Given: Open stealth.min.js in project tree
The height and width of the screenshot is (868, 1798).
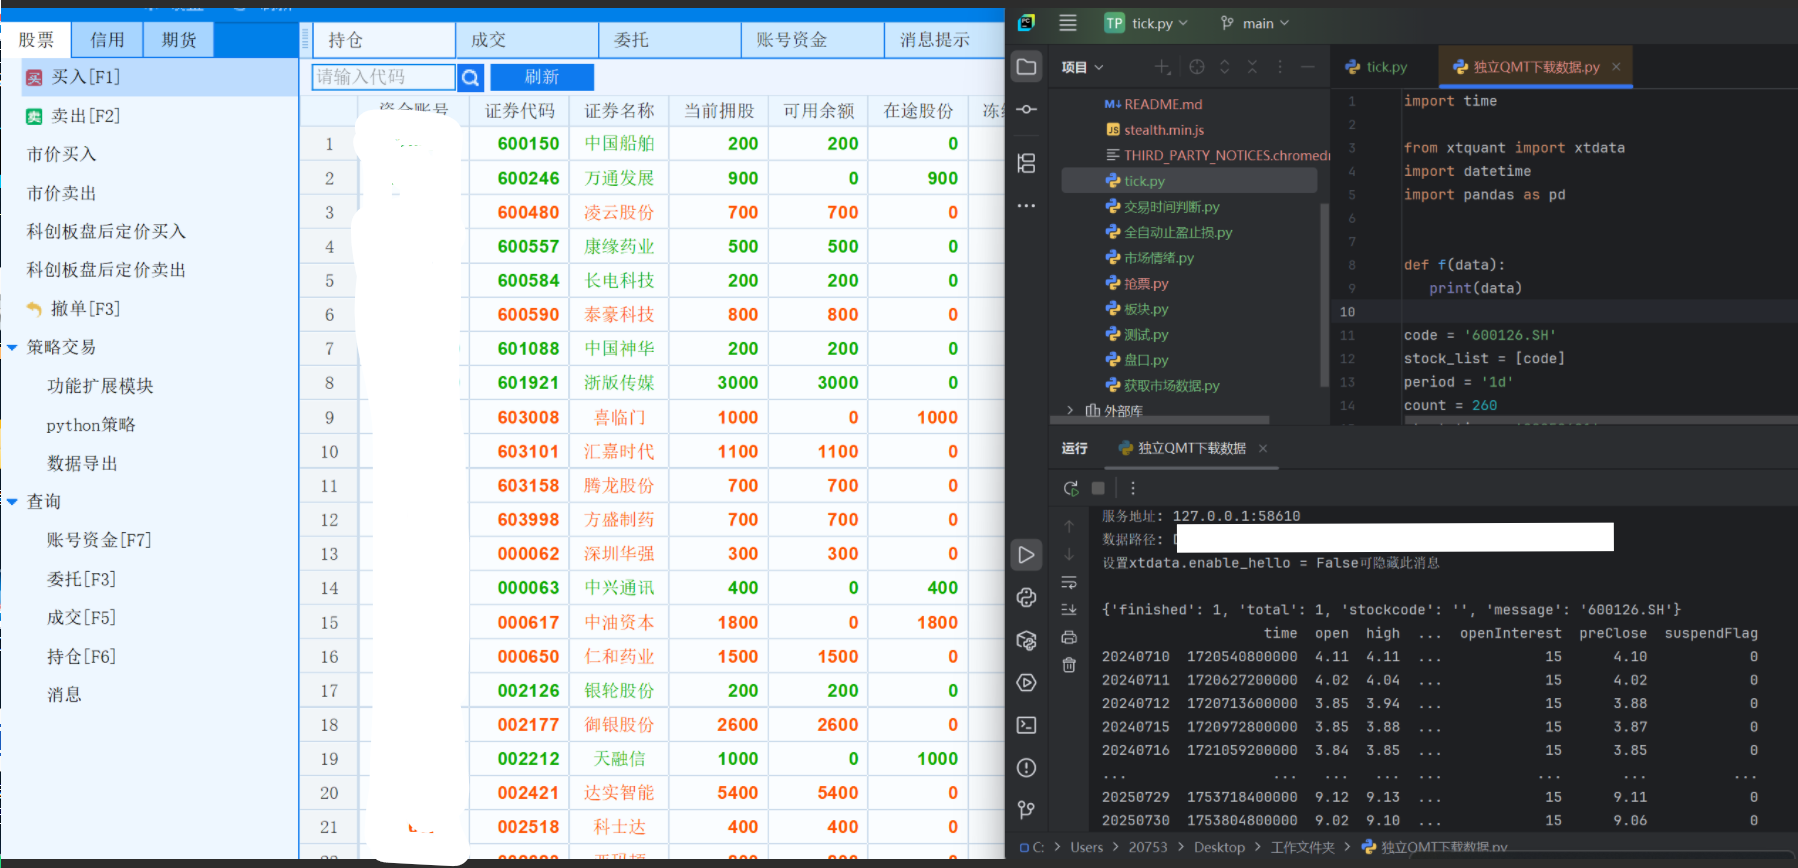Looking at the screenshot, I should (x=1154, y=130).
